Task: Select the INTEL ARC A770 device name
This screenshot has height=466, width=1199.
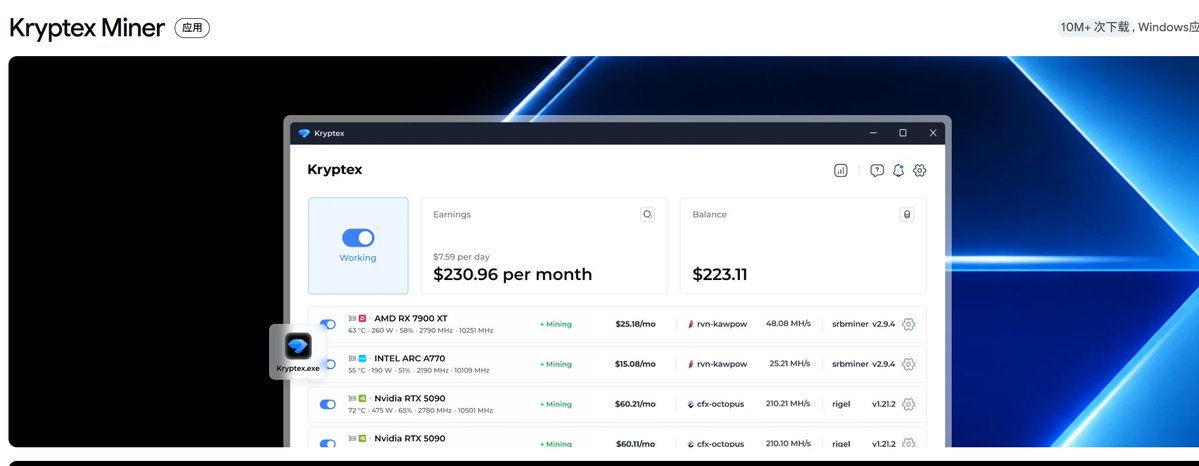Action: point(409,358)
